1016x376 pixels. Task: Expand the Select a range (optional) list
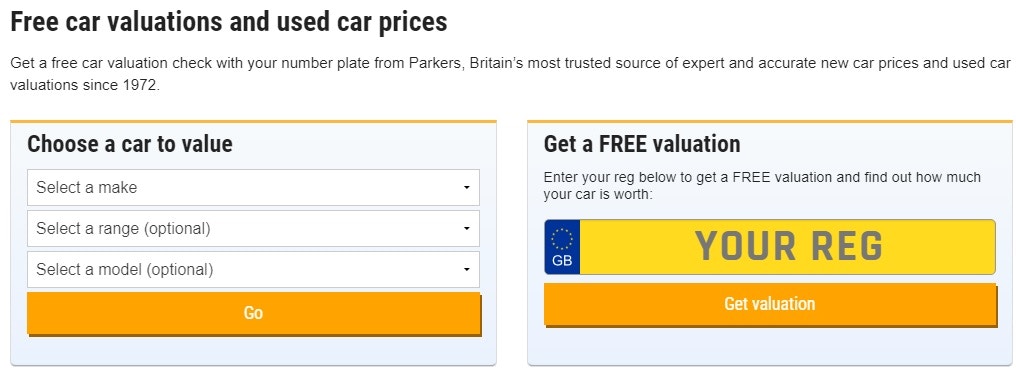253,229
